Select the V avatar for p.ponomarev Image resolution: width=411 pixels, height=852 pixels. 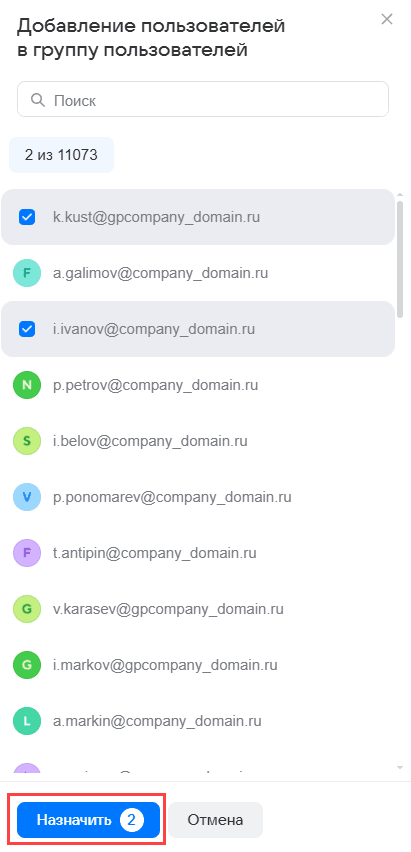pyautogui.click(x=27, y=497)
